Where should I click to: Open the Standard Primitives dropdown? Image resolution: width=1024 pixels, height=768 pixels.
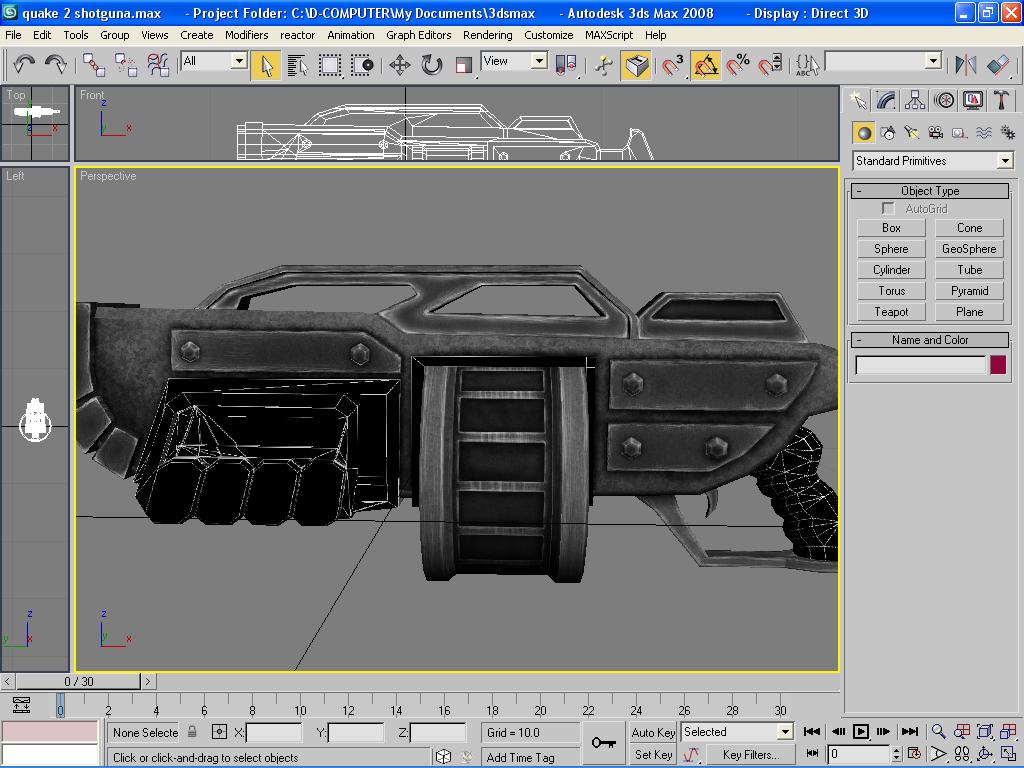(933, 161)
